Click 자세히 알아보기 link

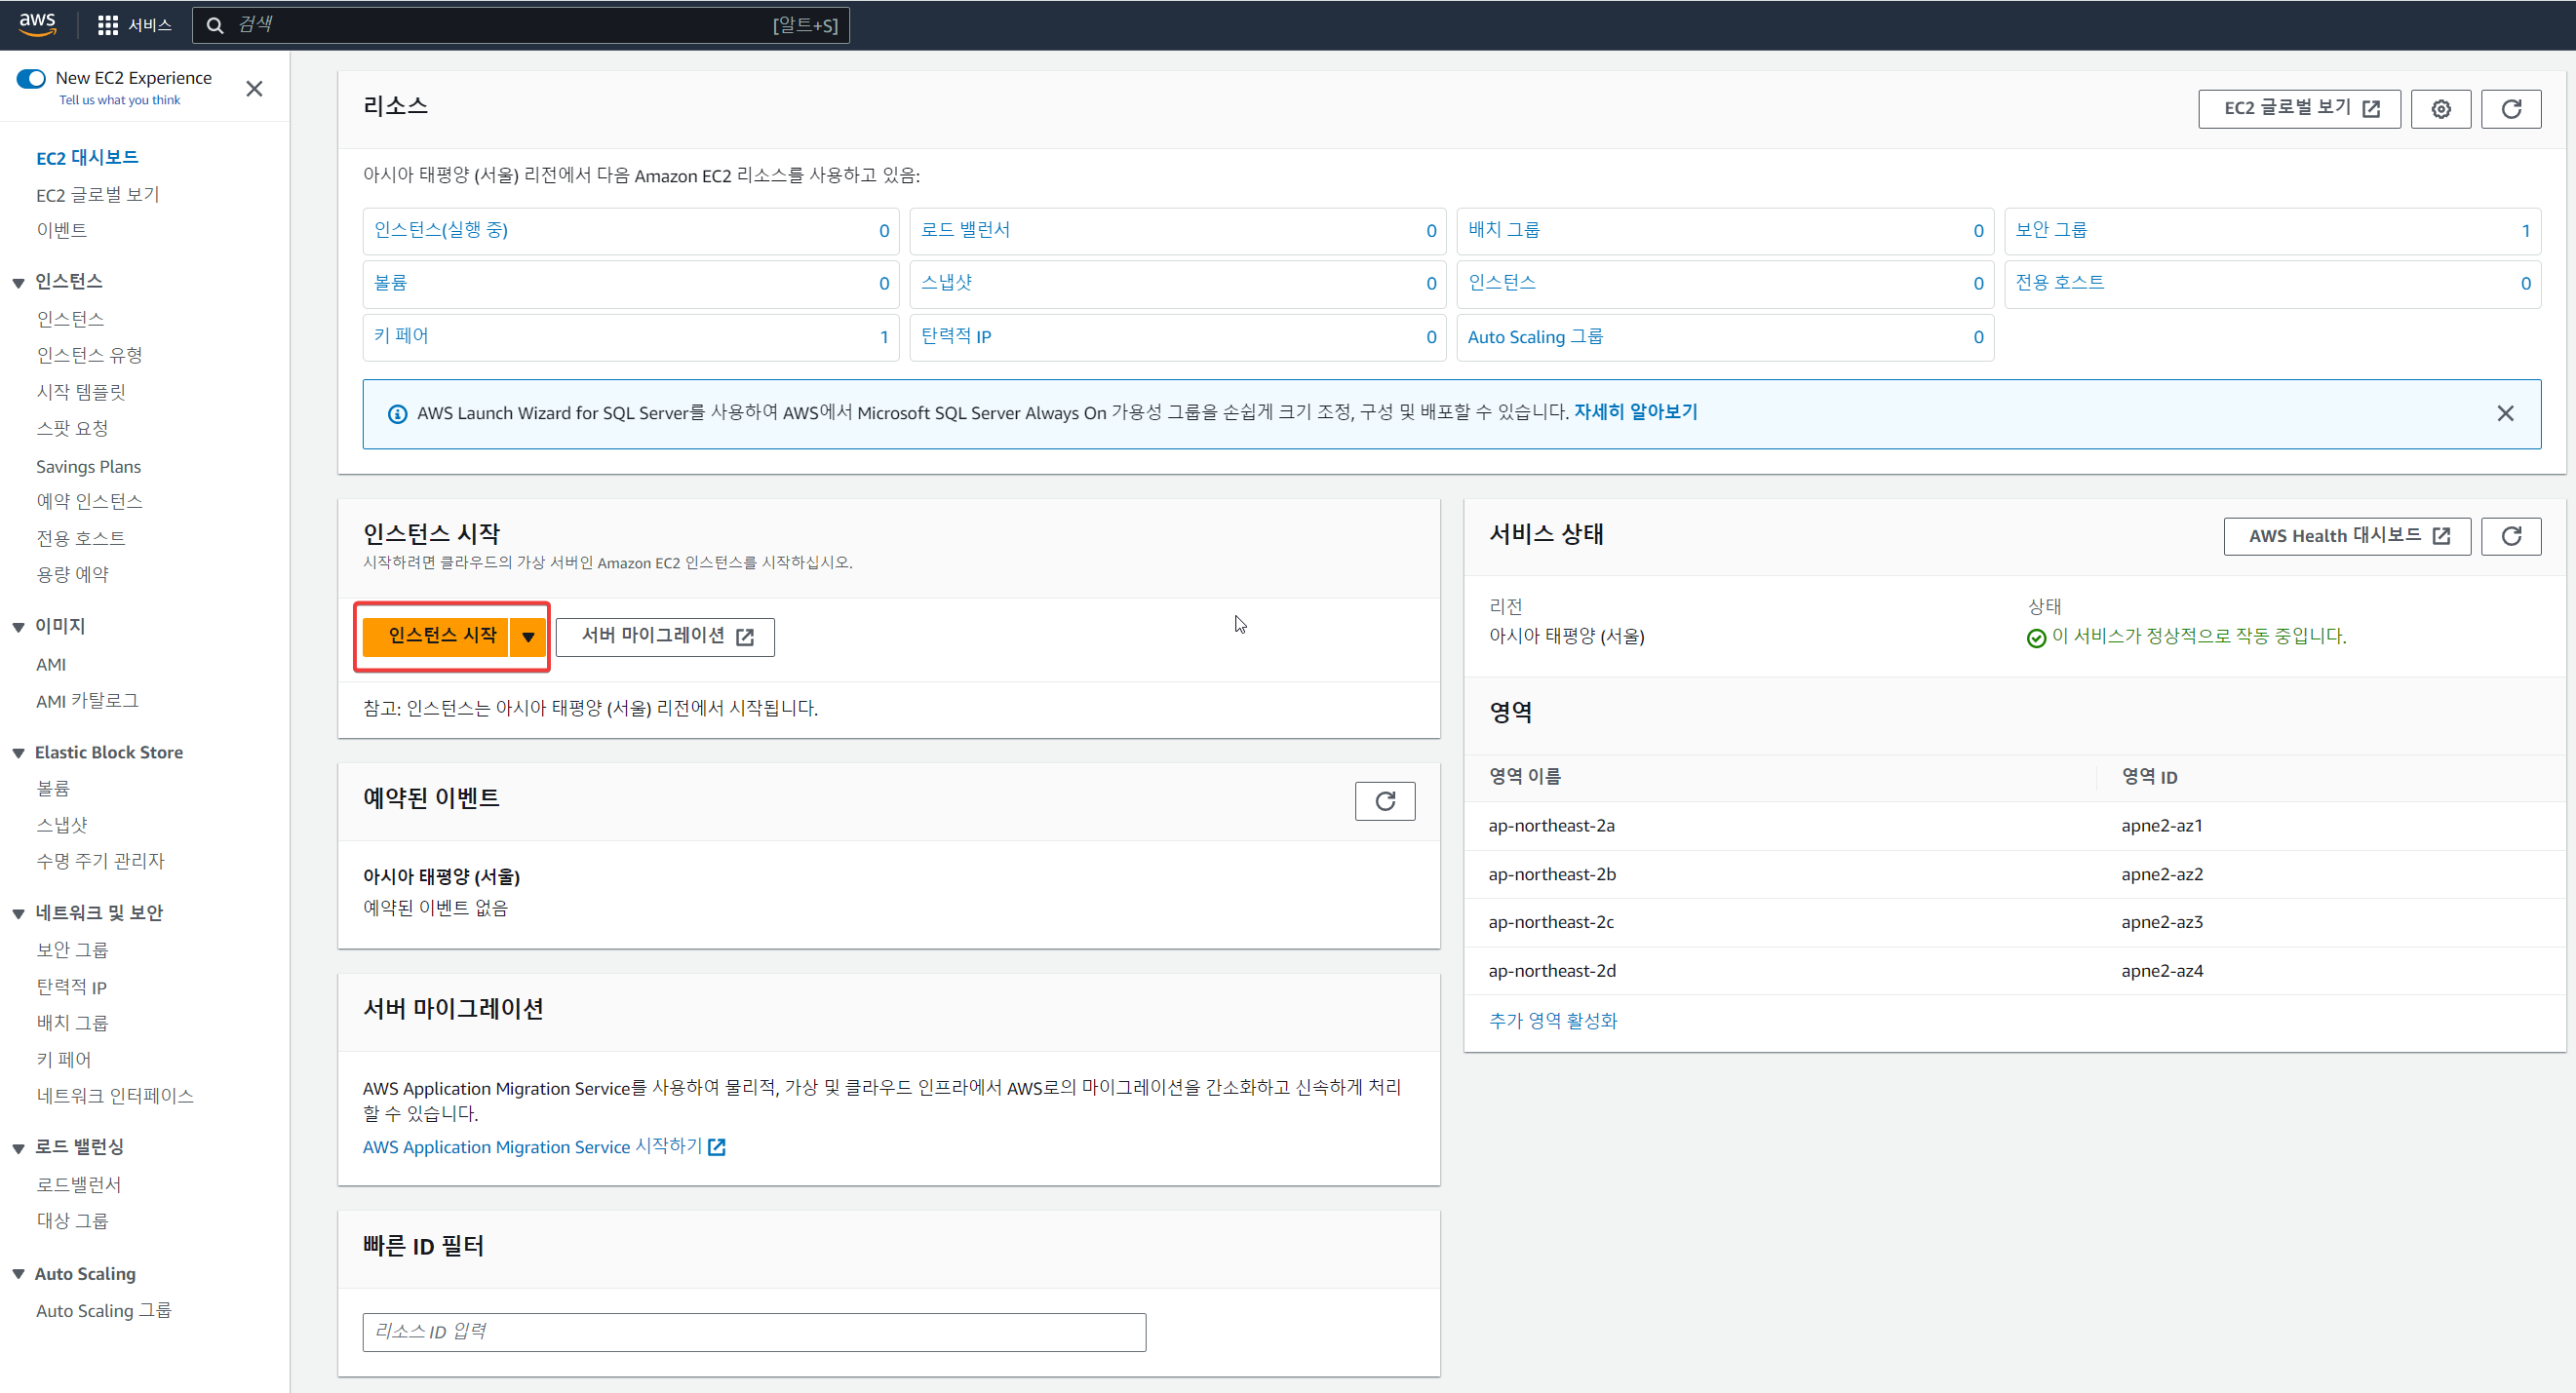point(1635,412)
